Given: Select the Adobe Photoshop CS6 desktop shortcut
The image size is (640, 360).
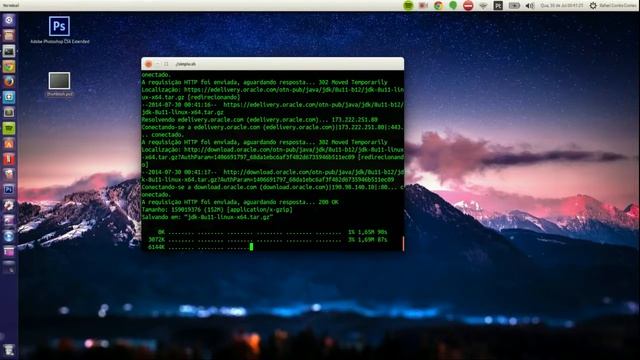Looking at the screenshot, I should pyautogui.click(x=60, y=30).
